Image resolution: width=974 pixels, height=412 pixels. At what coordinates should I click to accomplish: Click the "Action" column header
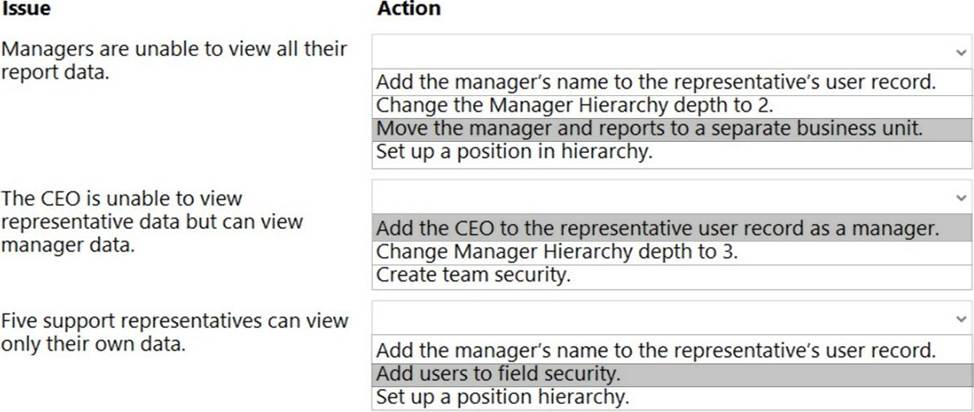pos(408,9)
